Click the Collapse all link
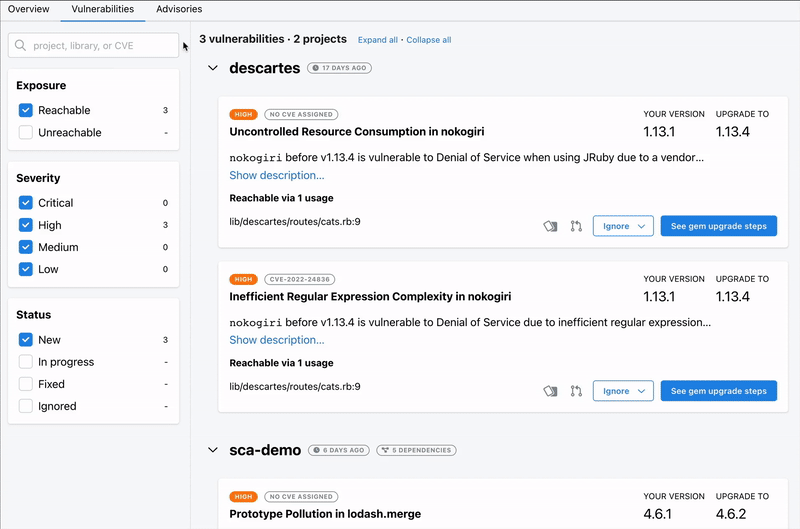Viewport: 800px width, 529px height. coord(429,40)
